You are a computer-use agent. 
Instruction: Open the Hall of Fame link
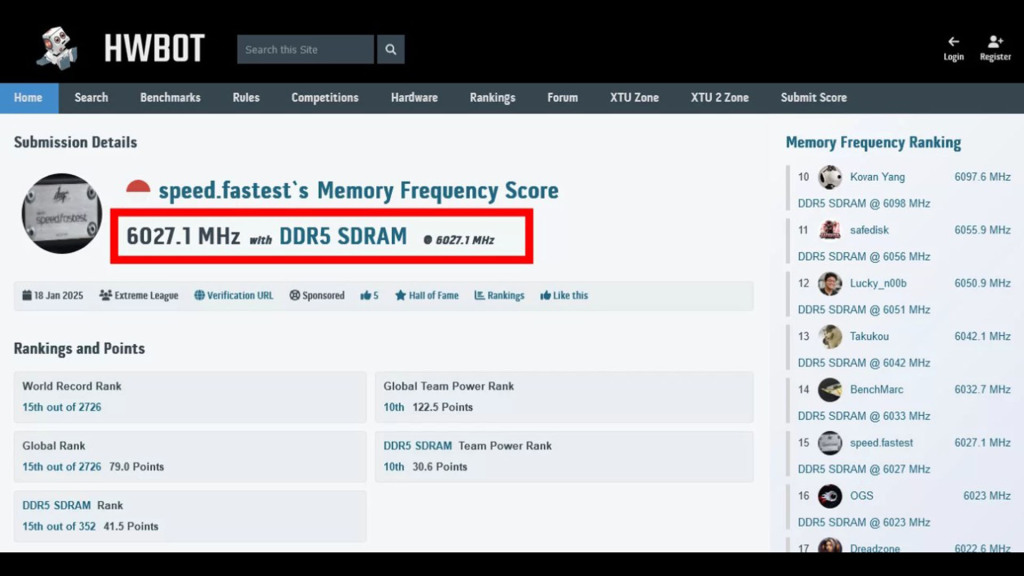(x=433, y=295)
